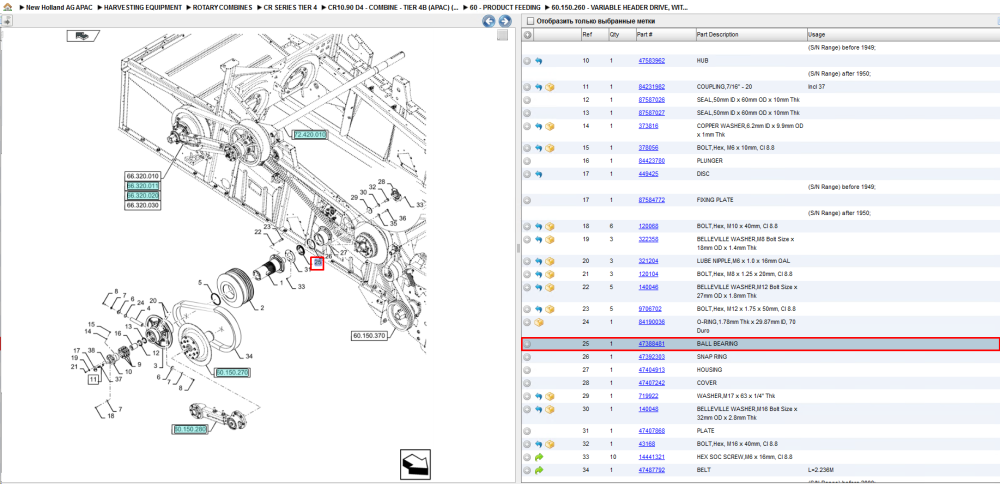The image size is (1000, 484).
Task: Click diagram group label 60.150.280
Action: (x=190, y=429)
